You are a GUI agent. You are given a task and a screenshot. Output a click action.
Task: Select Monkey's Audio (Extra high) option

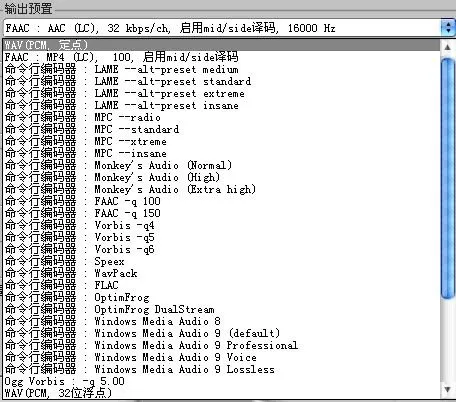coord(222,189)
